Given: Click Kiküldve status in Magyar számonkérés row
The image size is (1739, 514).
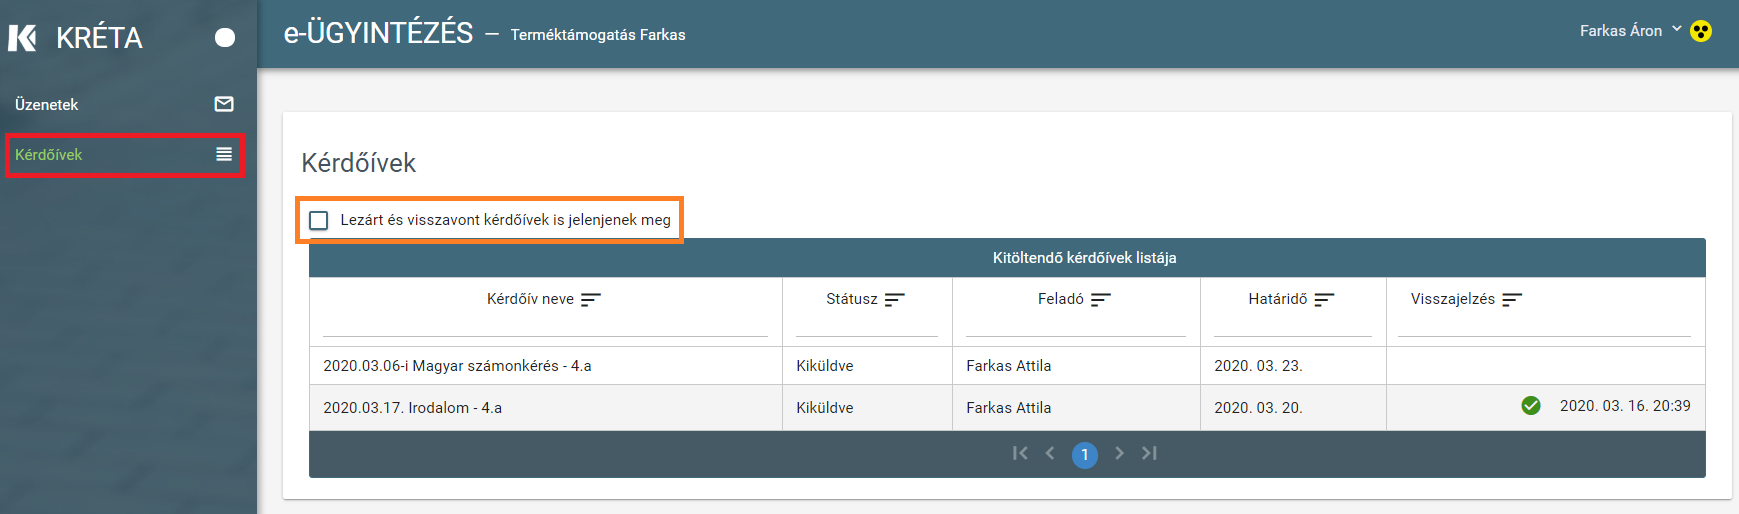Looking at the screenshot, I should [x=825, y=366].
